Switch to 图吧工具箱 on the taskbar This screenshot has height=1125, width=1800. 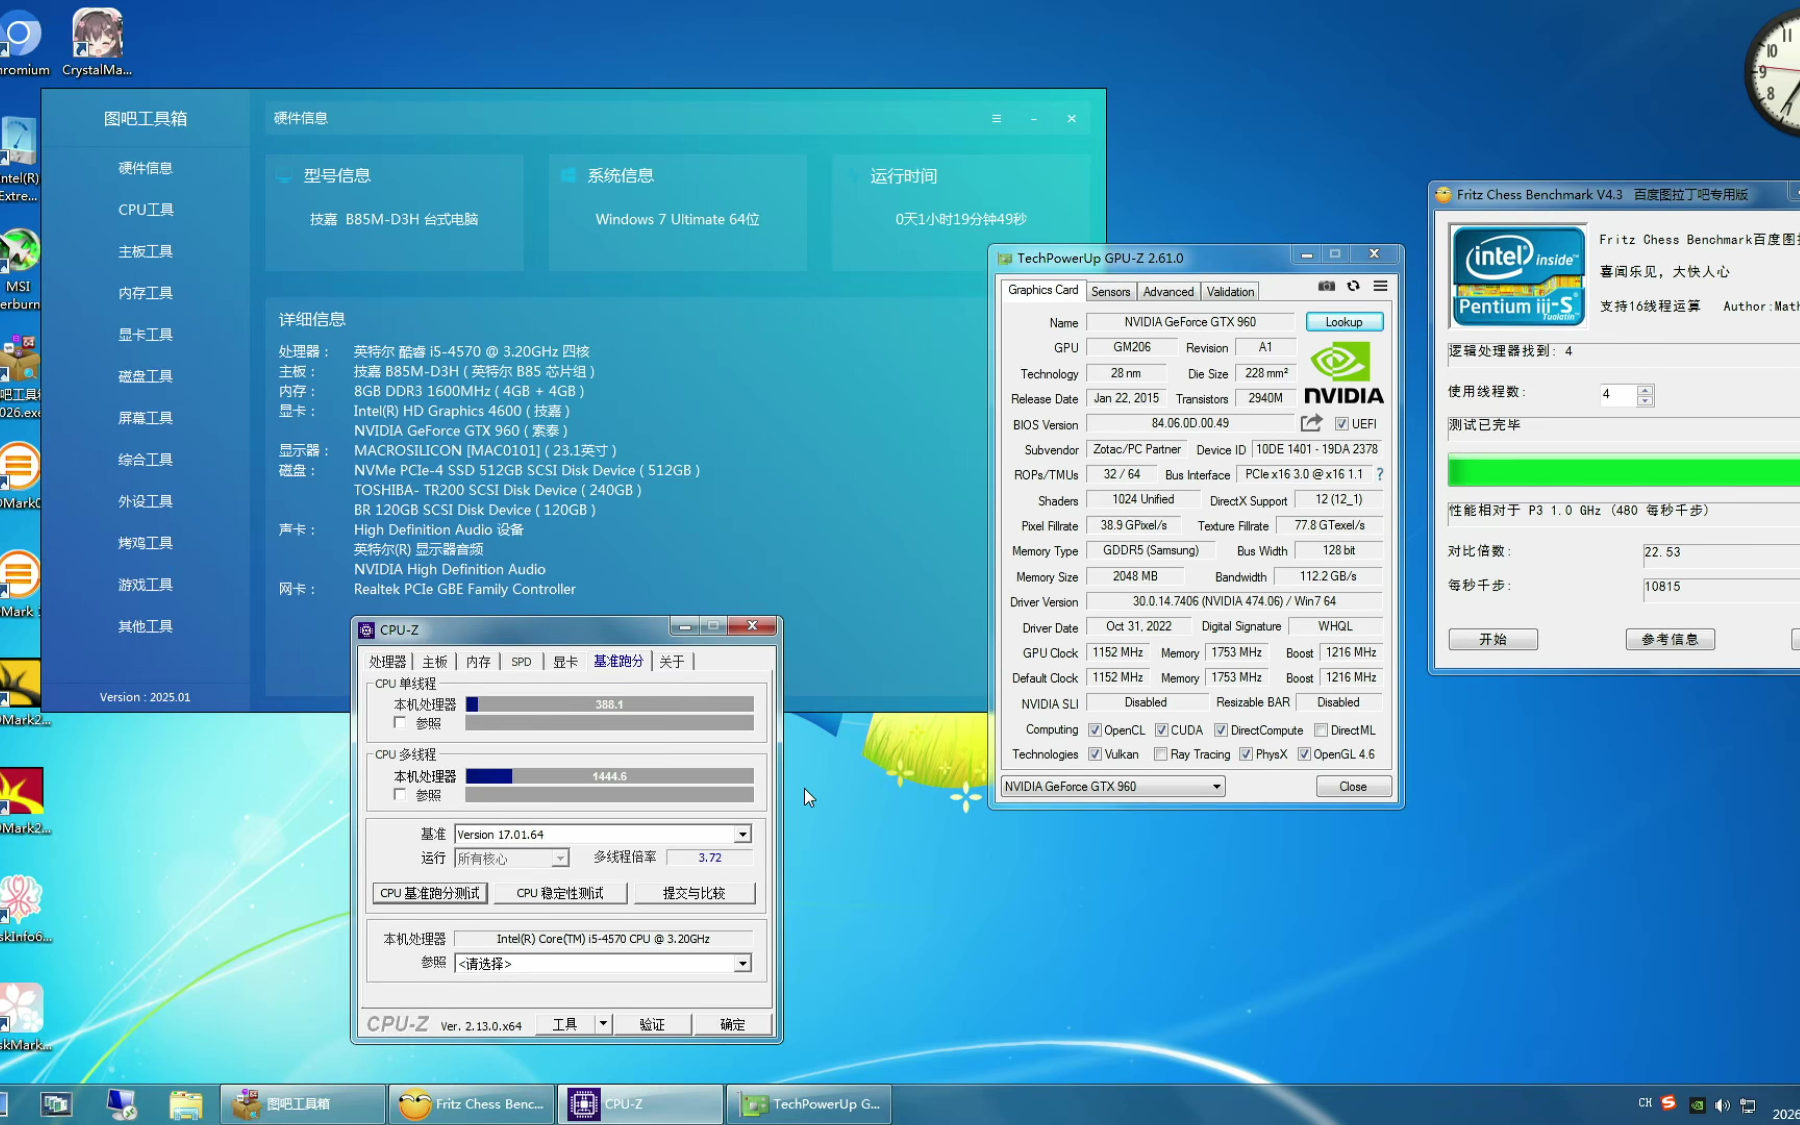tap(303, 1104)
